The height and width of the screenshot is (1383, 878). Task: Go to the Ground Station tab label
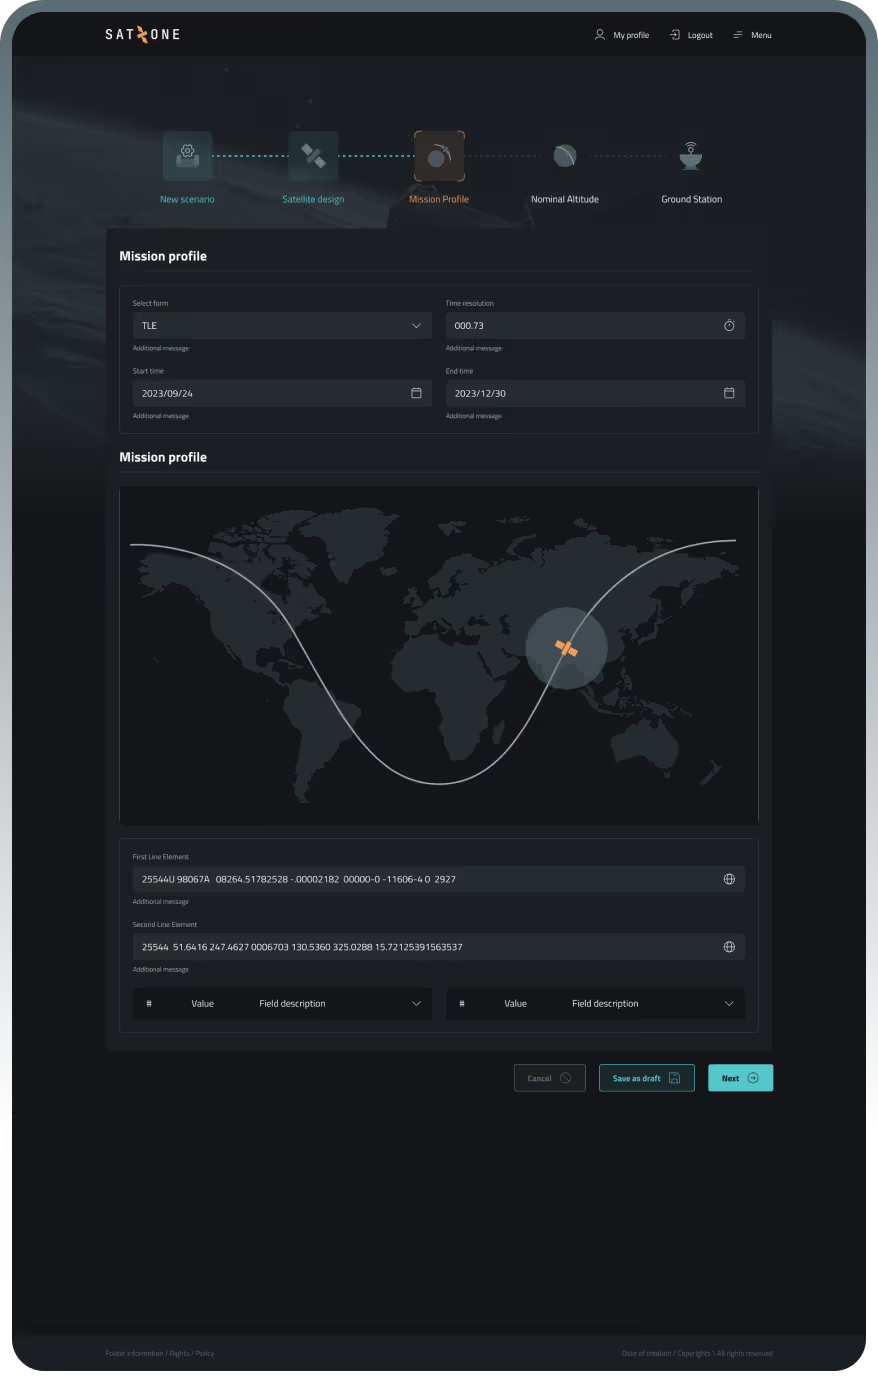pyautogui.click(x=691, y=199)
